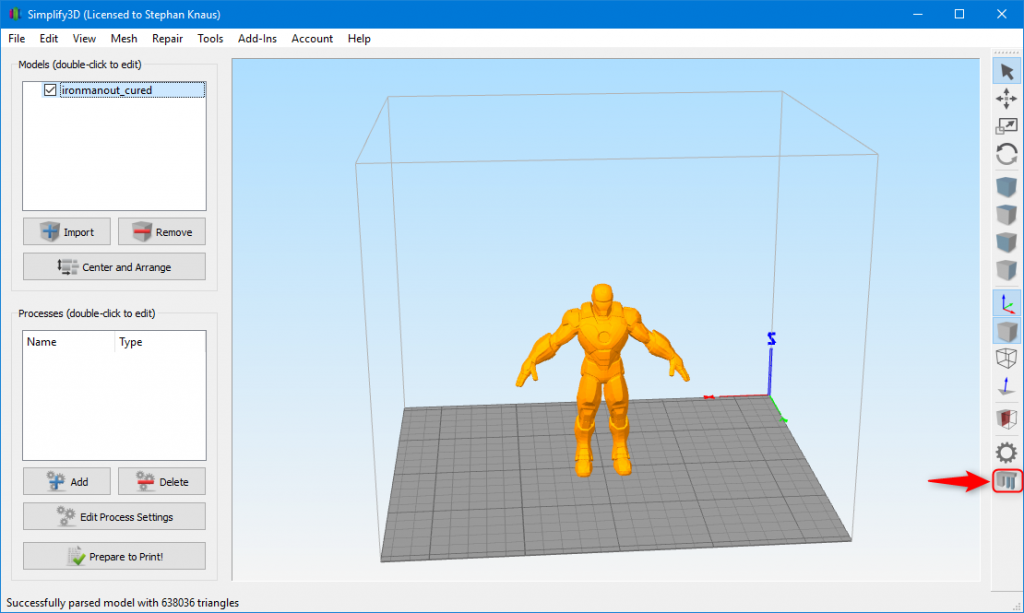Select the default isometric view cube
The width and height of the screenshot is (1024, 613).
[x=1007, y=186]
